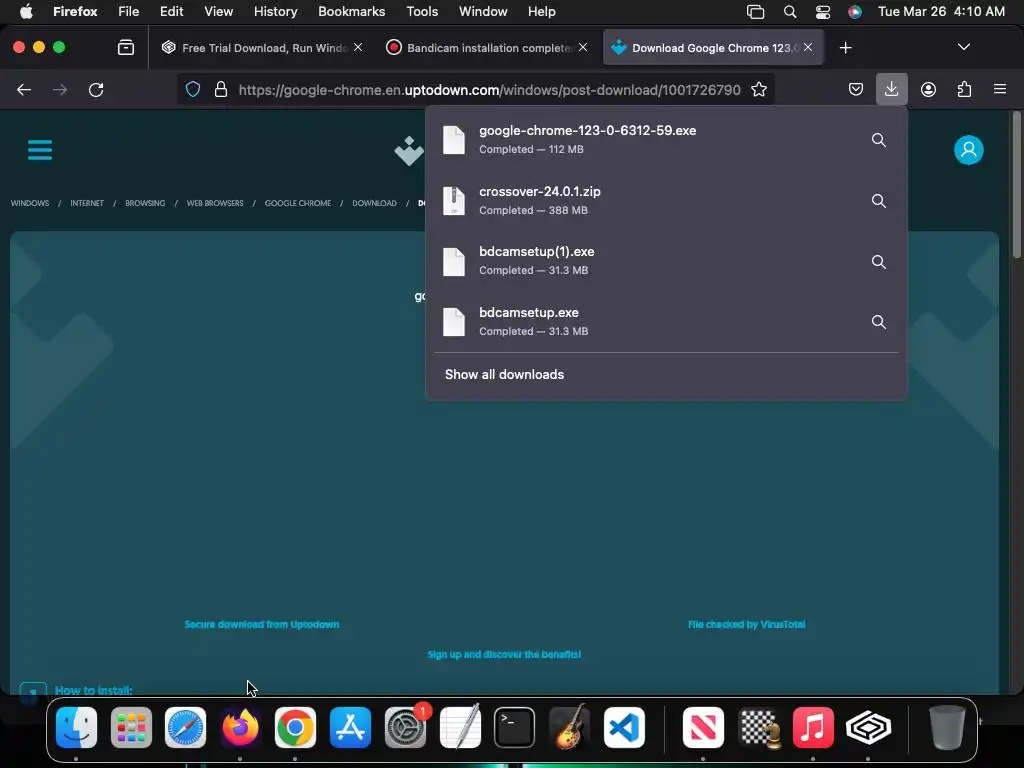The width and height of the screenshot is (1024, 768).
Task: Open Music app from the Dock
Action: click(x=812, y=728)
